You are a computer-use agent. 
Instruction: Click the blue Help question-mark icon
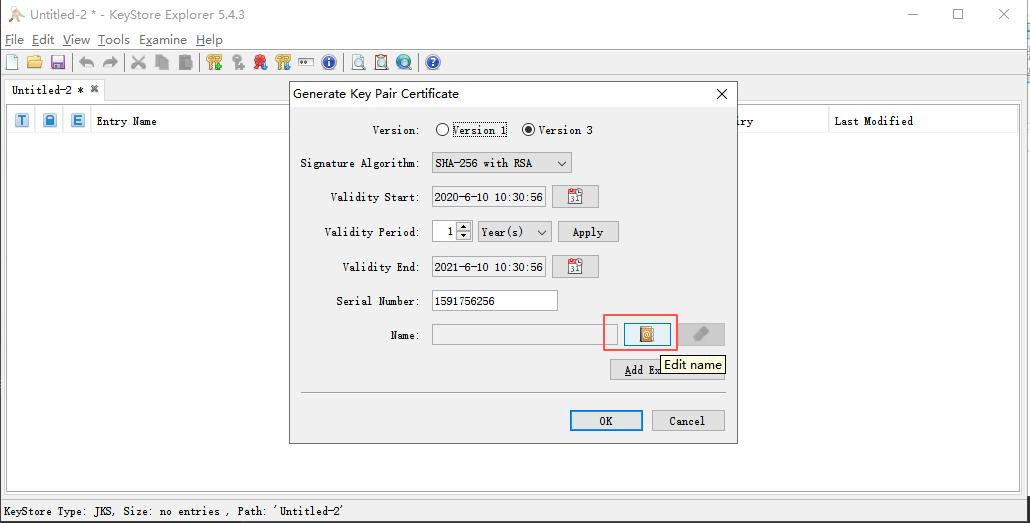[x=432, y=62]
